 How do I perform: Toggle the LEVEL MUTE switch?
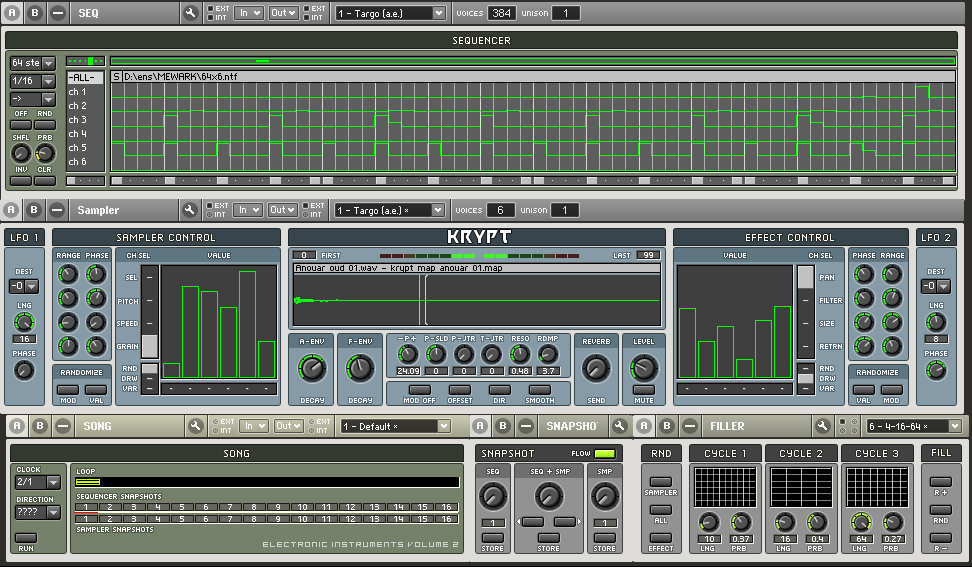coord(643,390)
